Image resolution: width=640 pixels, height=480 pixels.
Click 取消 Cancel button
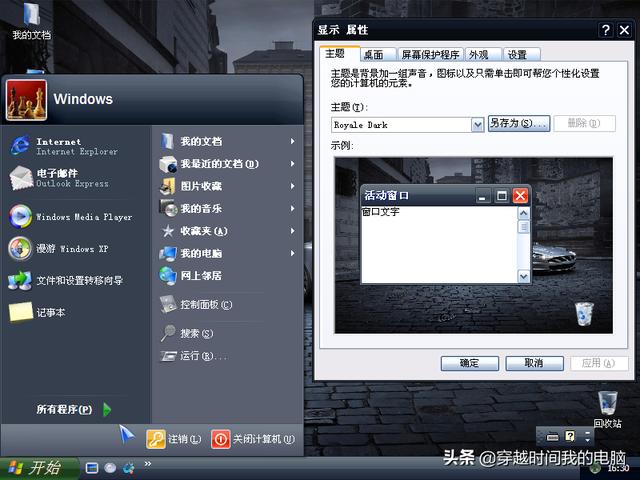point(534,363)
